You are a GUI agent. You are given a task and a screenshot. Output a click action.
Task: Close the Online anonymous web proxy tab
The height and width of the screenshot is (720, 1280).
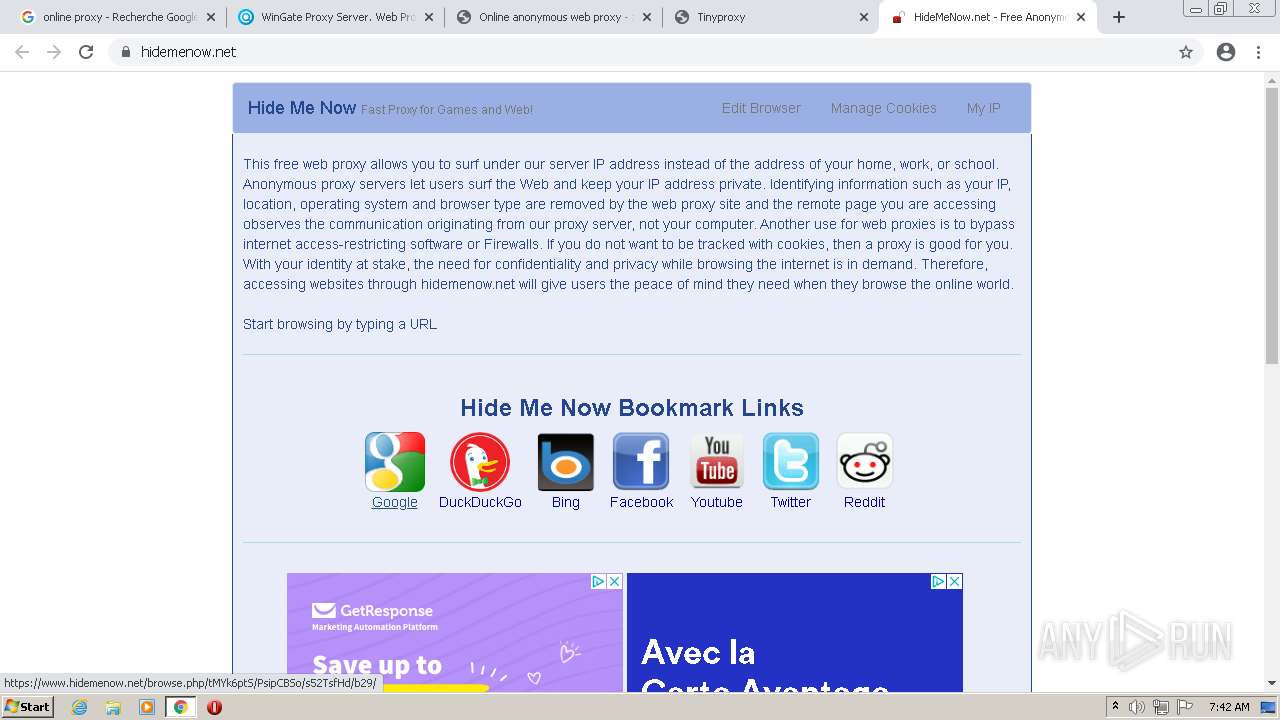pos(646,17)
